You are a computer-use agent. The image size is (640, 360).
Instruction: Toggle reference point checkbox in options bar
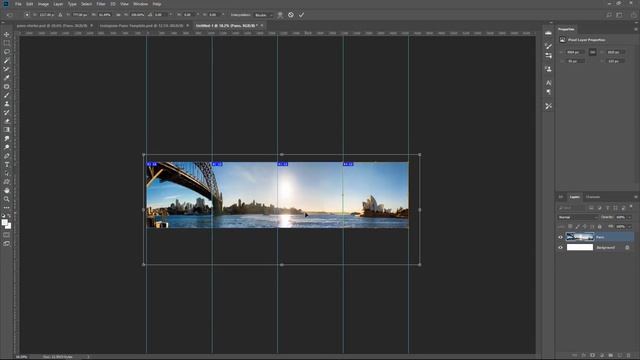pos(27,15)
